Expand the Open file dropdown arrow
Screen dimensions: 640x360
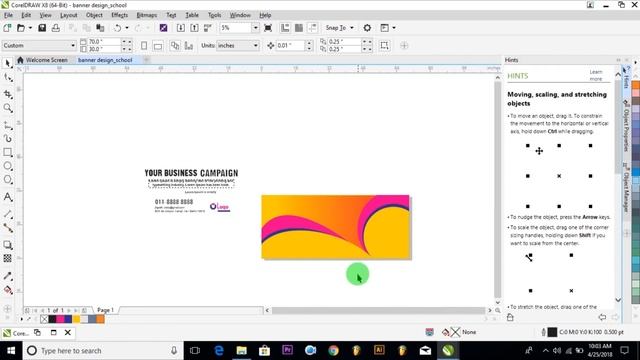(30, 28)
